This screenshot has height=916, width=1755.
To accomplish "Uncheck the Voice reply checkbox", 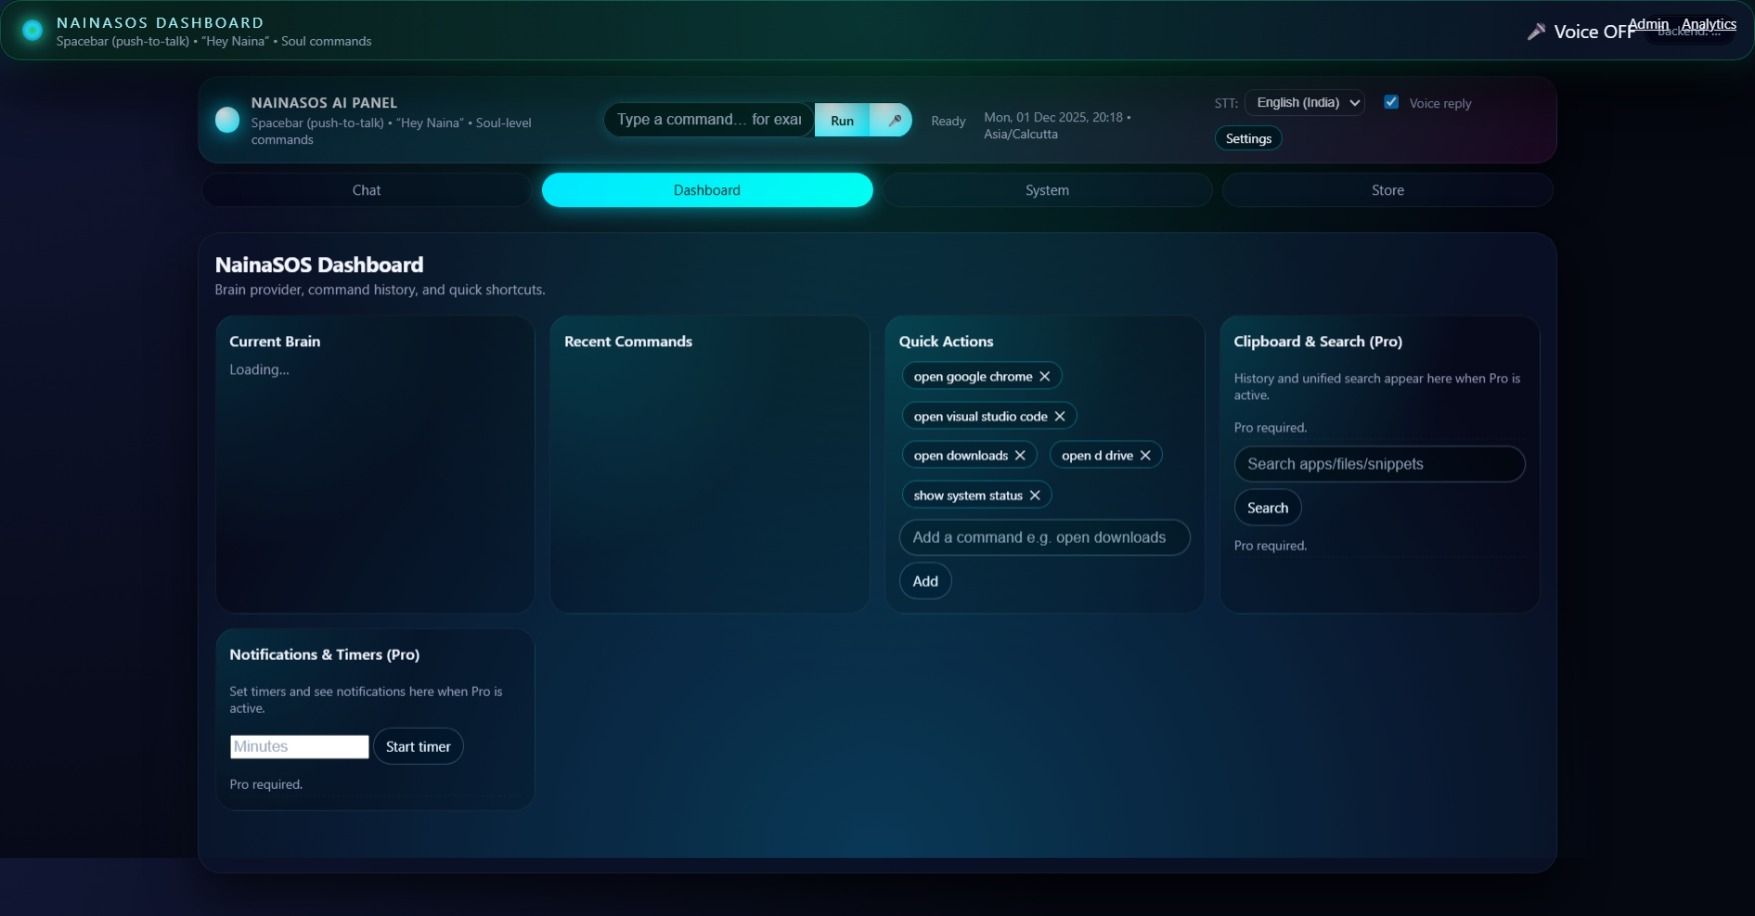I will coord(1391,102).
